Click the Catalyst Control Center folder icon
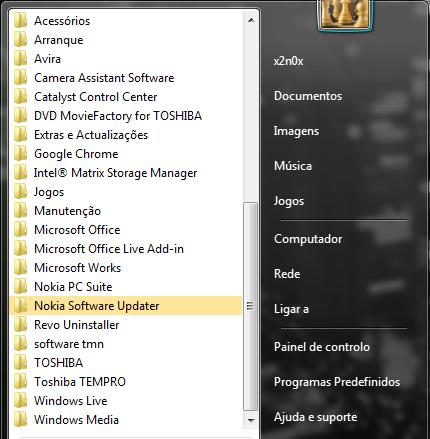The image size is (430, 439). point(20,97)
